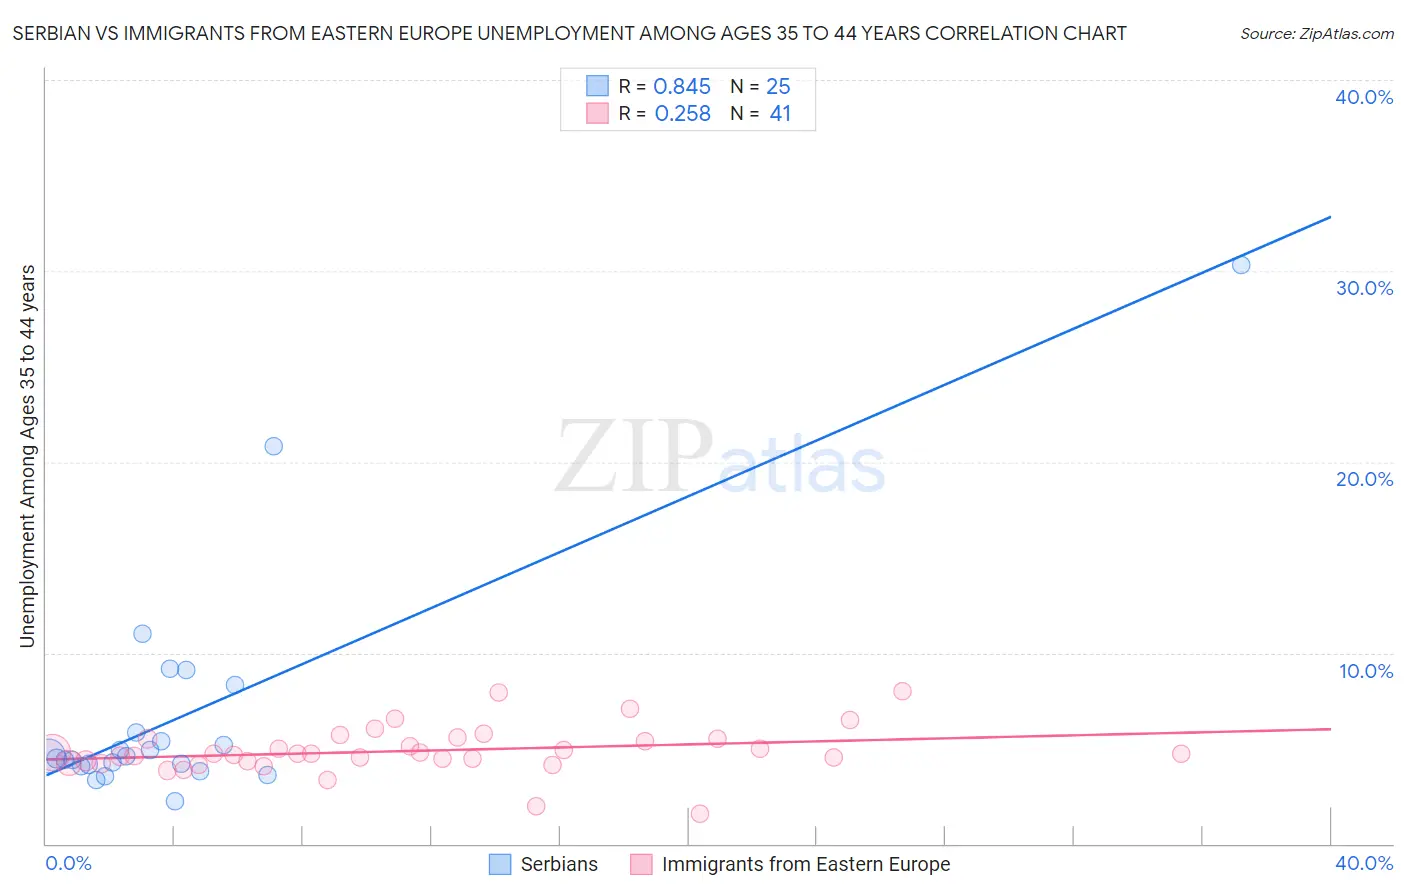Click the chart title text

click(569, 33)
